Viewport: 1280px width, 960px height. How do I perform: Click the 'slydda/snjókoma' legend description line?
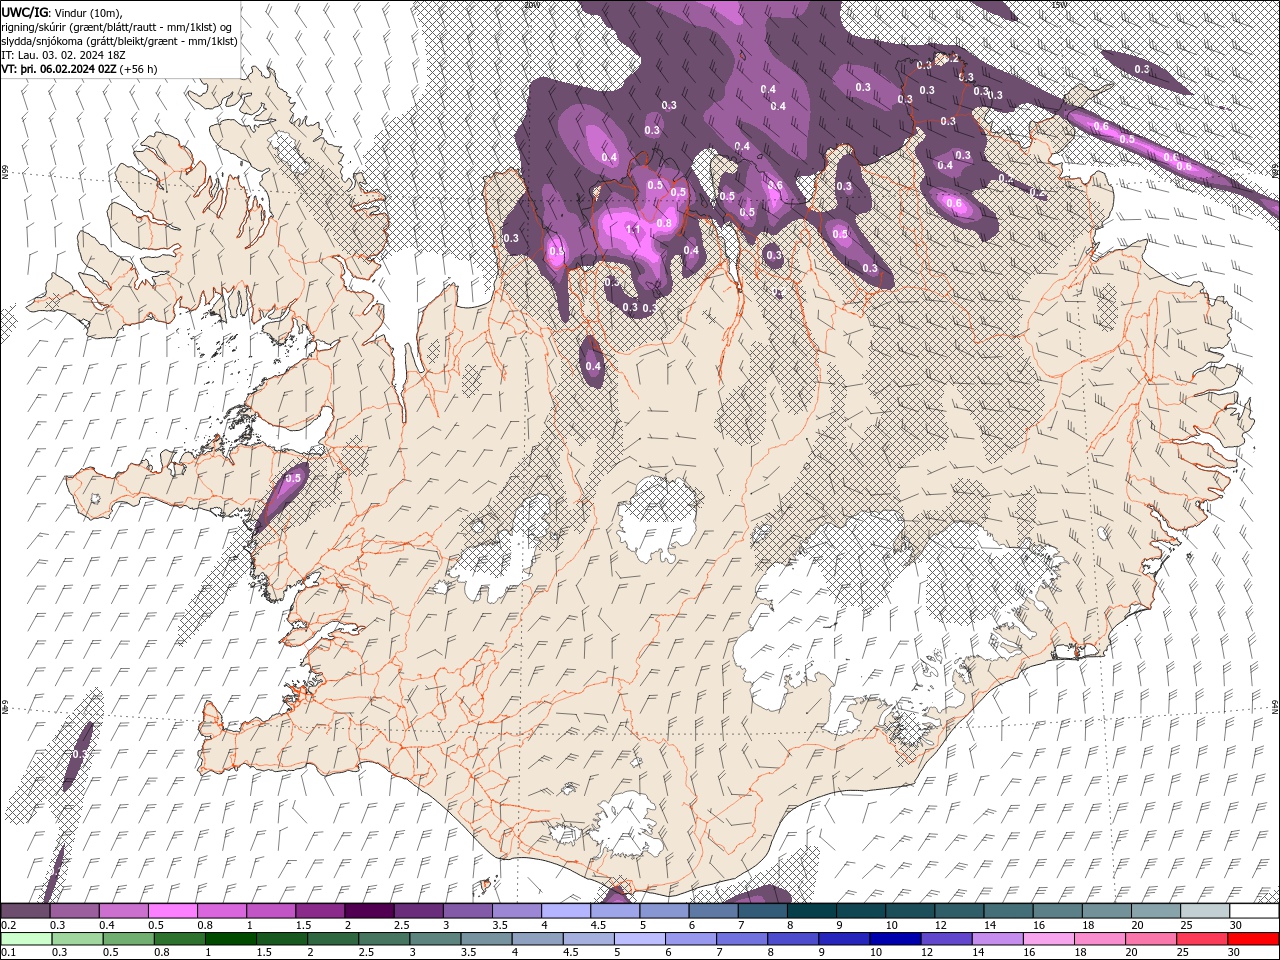(x=119, y=41)
